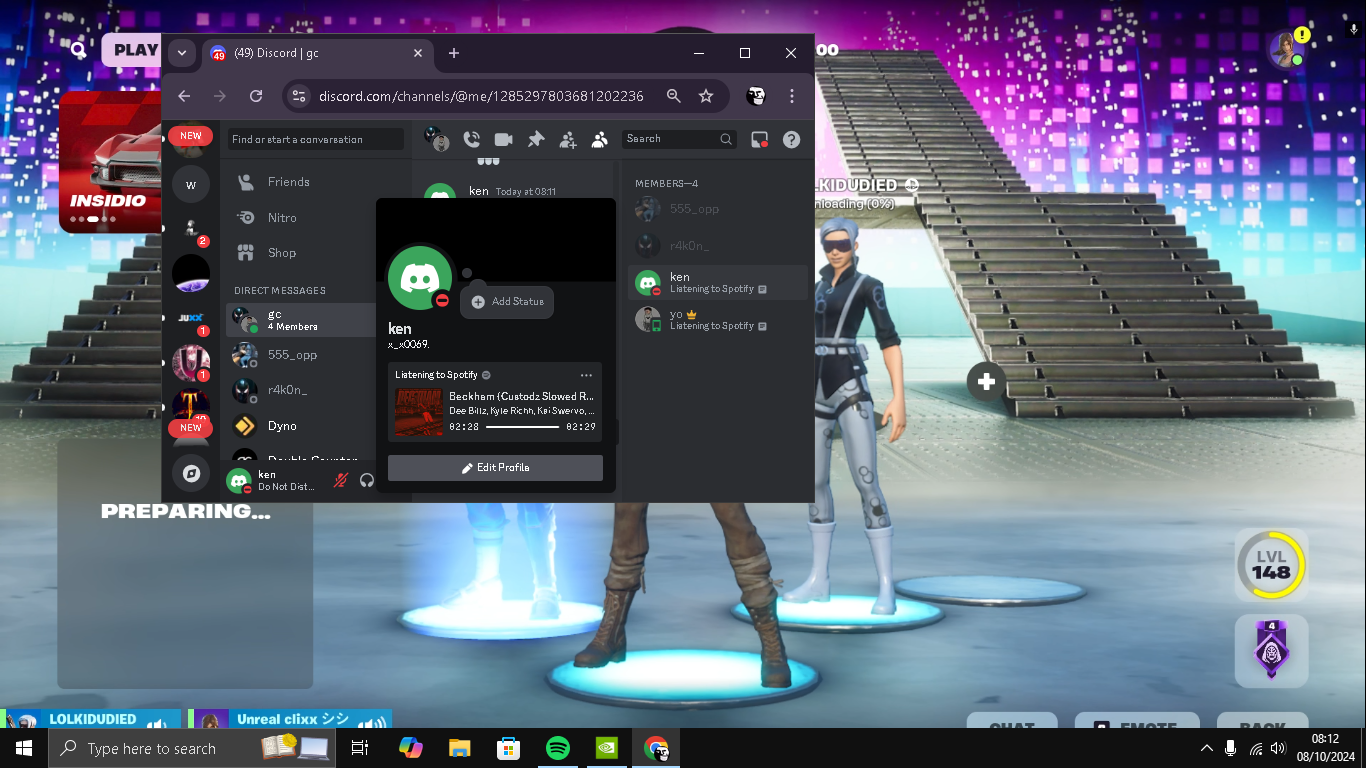
Task: Unmute the microphone in user panel
Action: [341, 480]
